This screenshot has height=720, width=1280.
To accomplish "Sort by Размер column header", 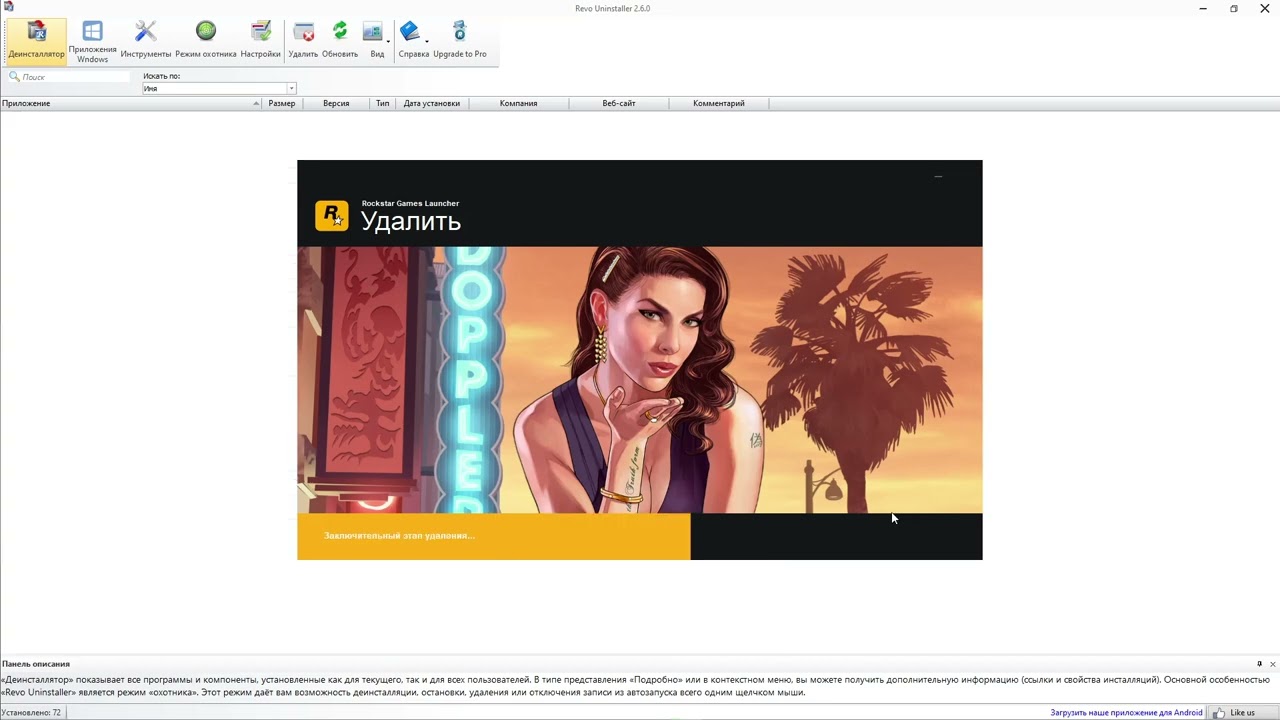I will pyautogui.click(x=282, y=103).
